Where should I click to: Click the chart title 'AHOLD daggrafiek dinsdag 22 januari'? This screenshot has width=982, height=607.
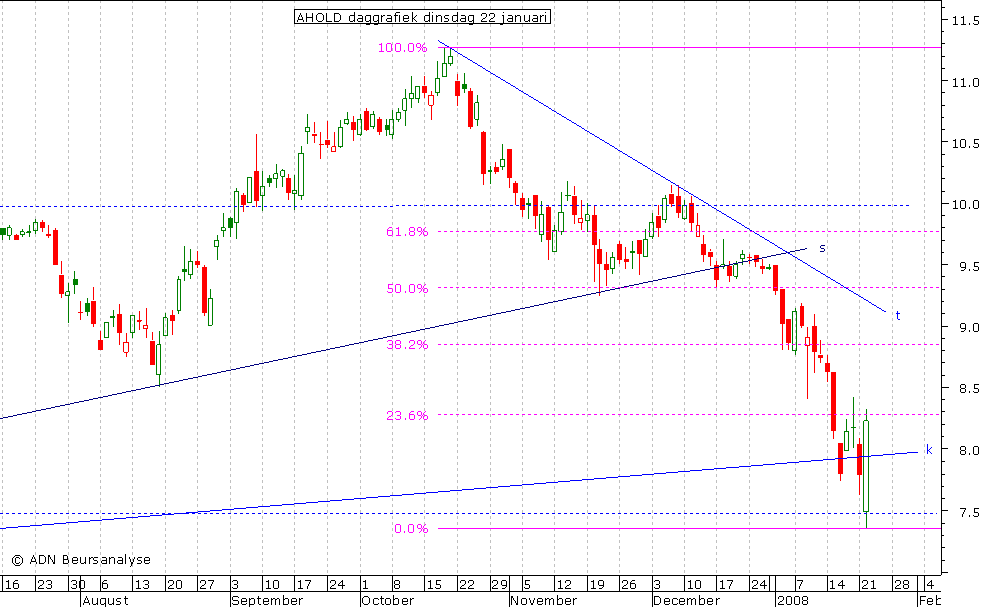[422, 18]
